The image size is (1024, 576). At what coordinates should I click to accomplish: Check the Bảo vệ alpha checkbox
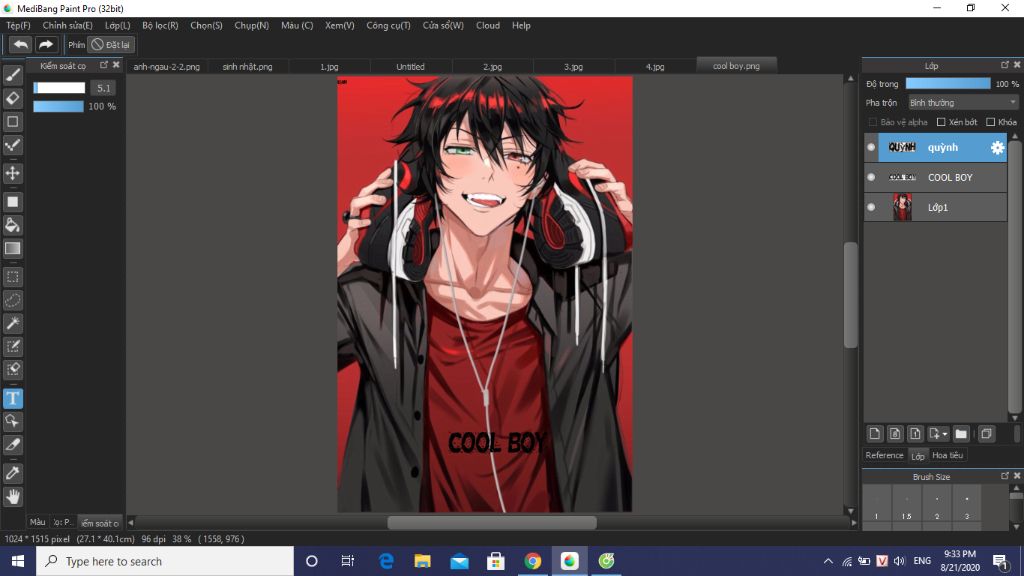[x=872, y=122]
